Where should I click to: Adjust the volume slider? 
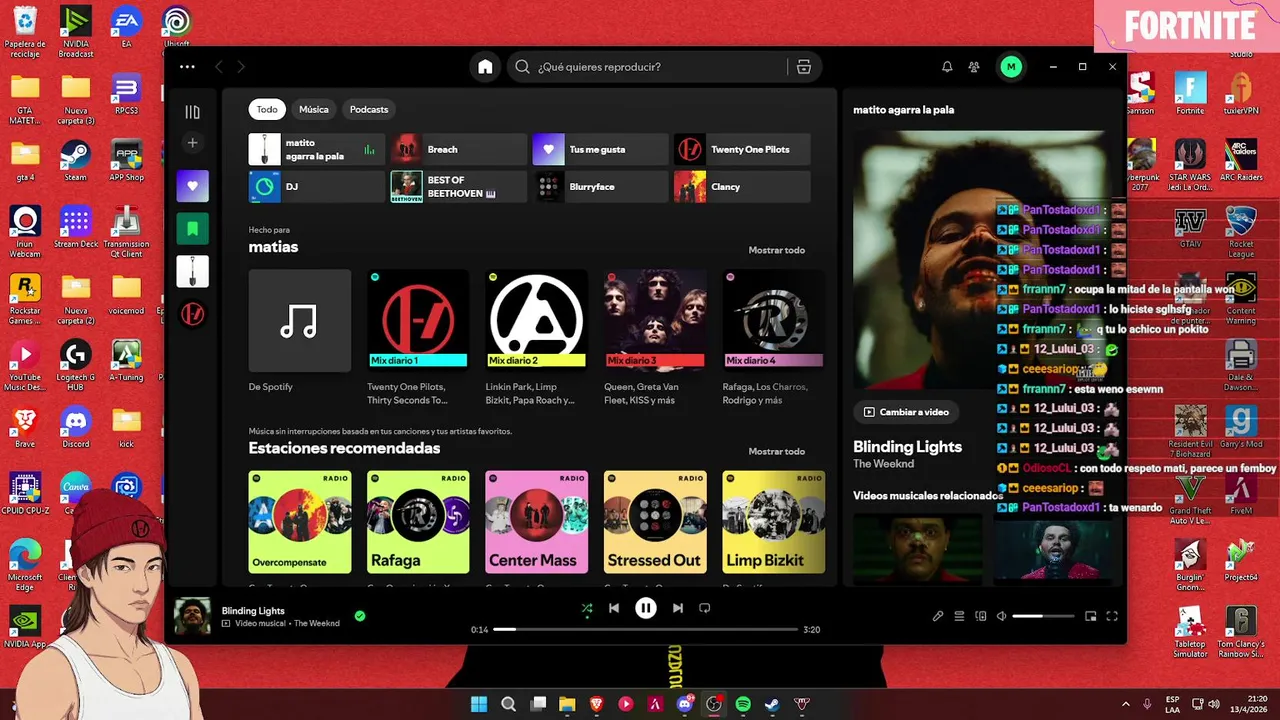click(x=1042, y=617)
